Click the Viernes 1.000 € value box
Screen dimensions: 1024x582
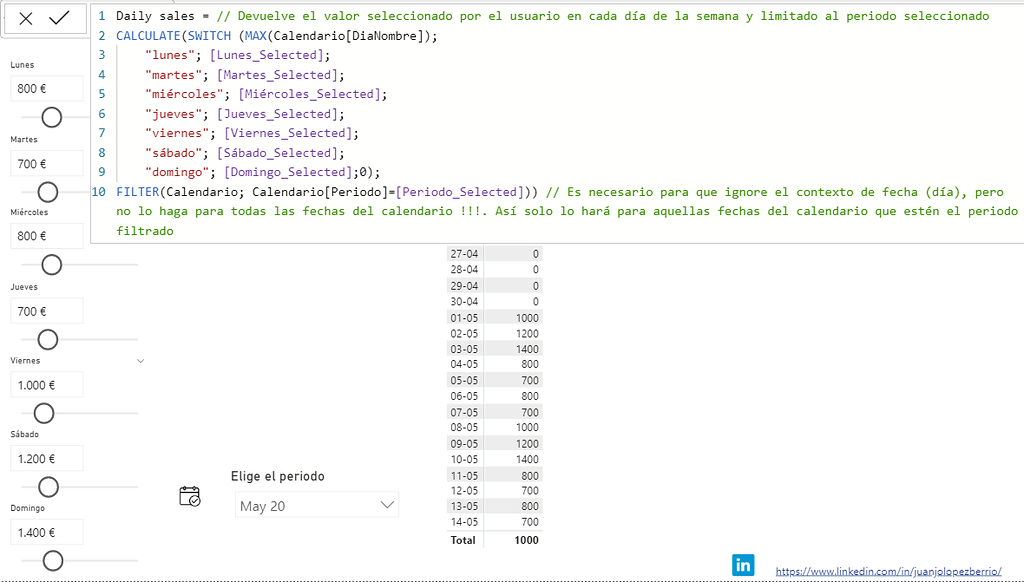point(46,385)
